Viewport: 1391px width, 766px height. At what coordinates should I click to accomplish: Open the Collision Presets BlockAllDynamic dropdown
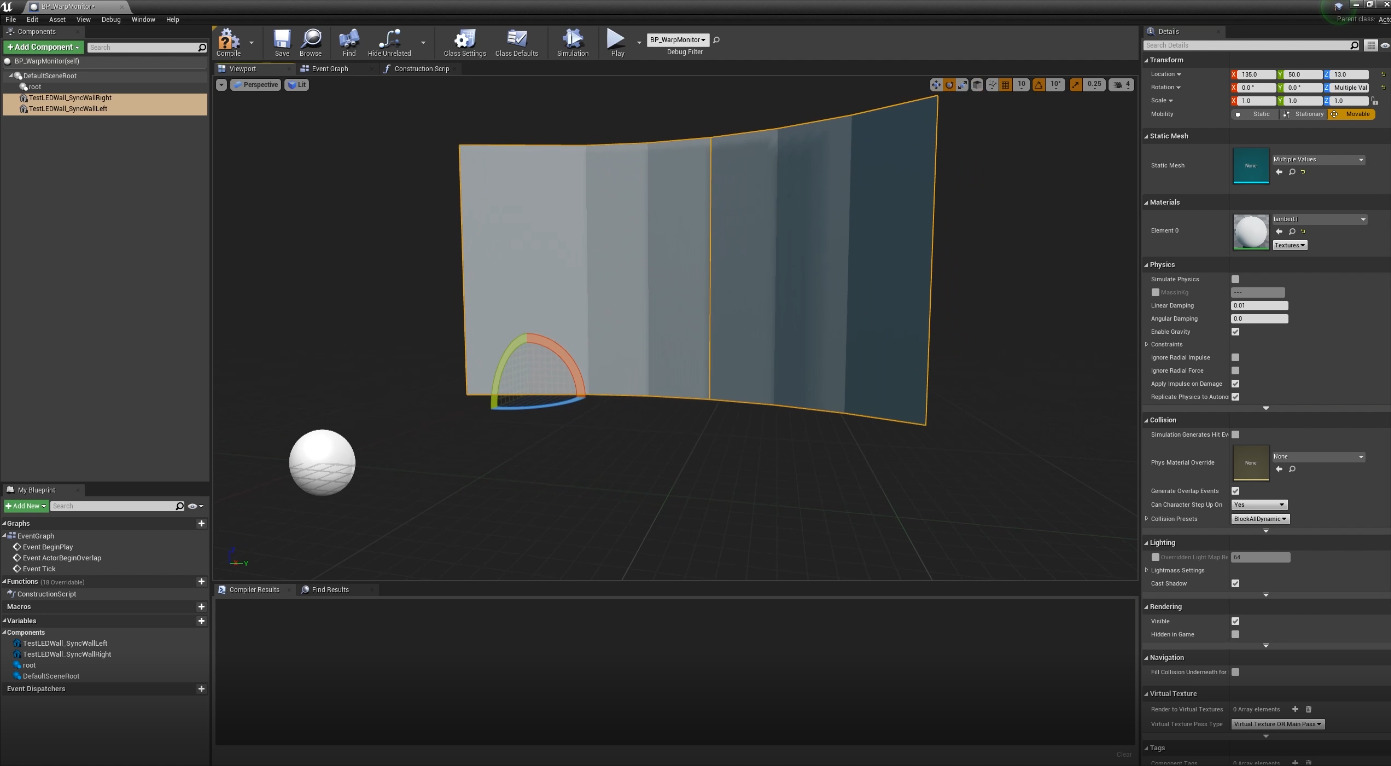click(1260, 519)
